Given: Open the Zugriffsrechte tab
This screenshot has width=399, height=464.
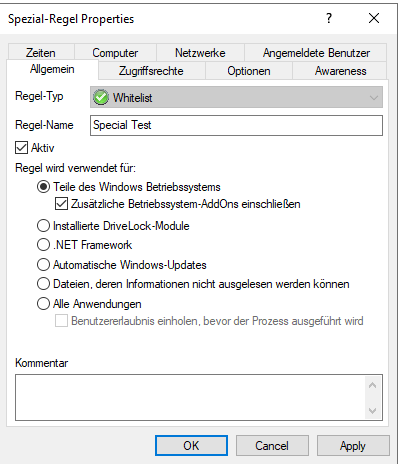Looking at the screenshot, I should coord(151,71).
